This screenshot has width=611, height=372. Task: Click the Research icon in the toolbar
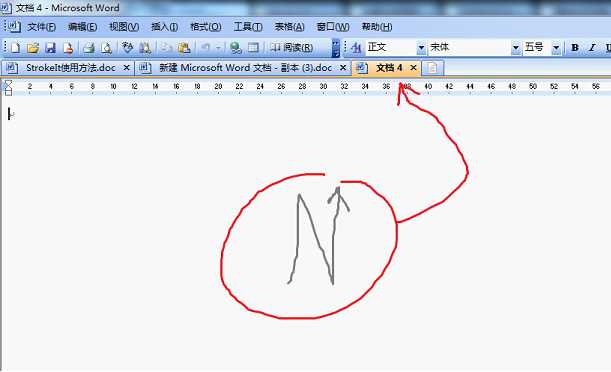(x=145, y=48)
